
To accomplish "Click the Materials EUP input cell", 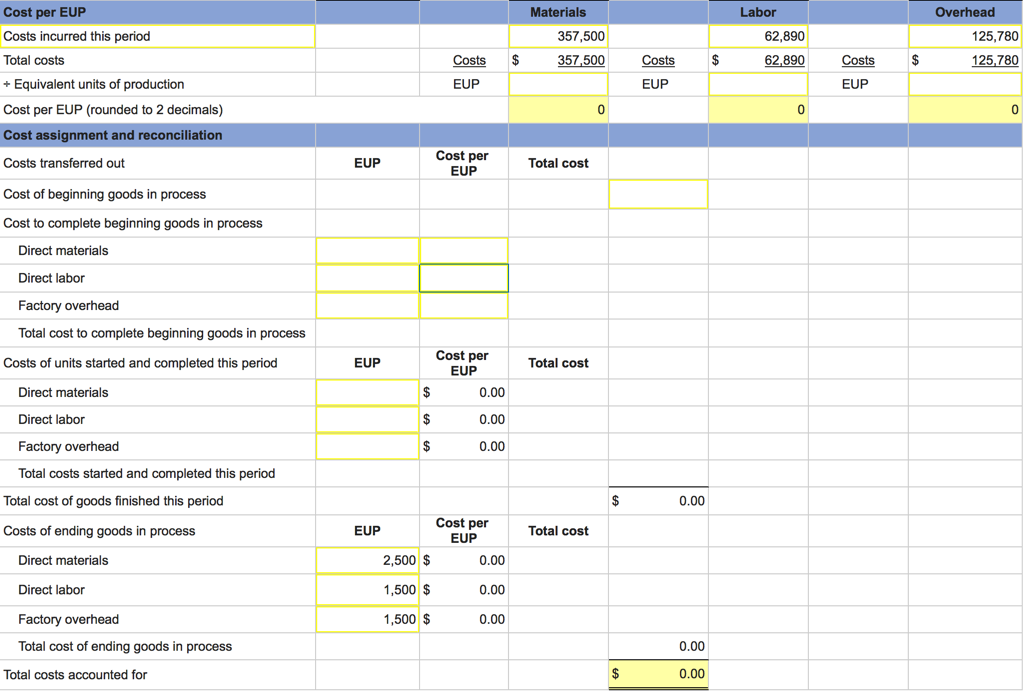I will coord(558,84).
